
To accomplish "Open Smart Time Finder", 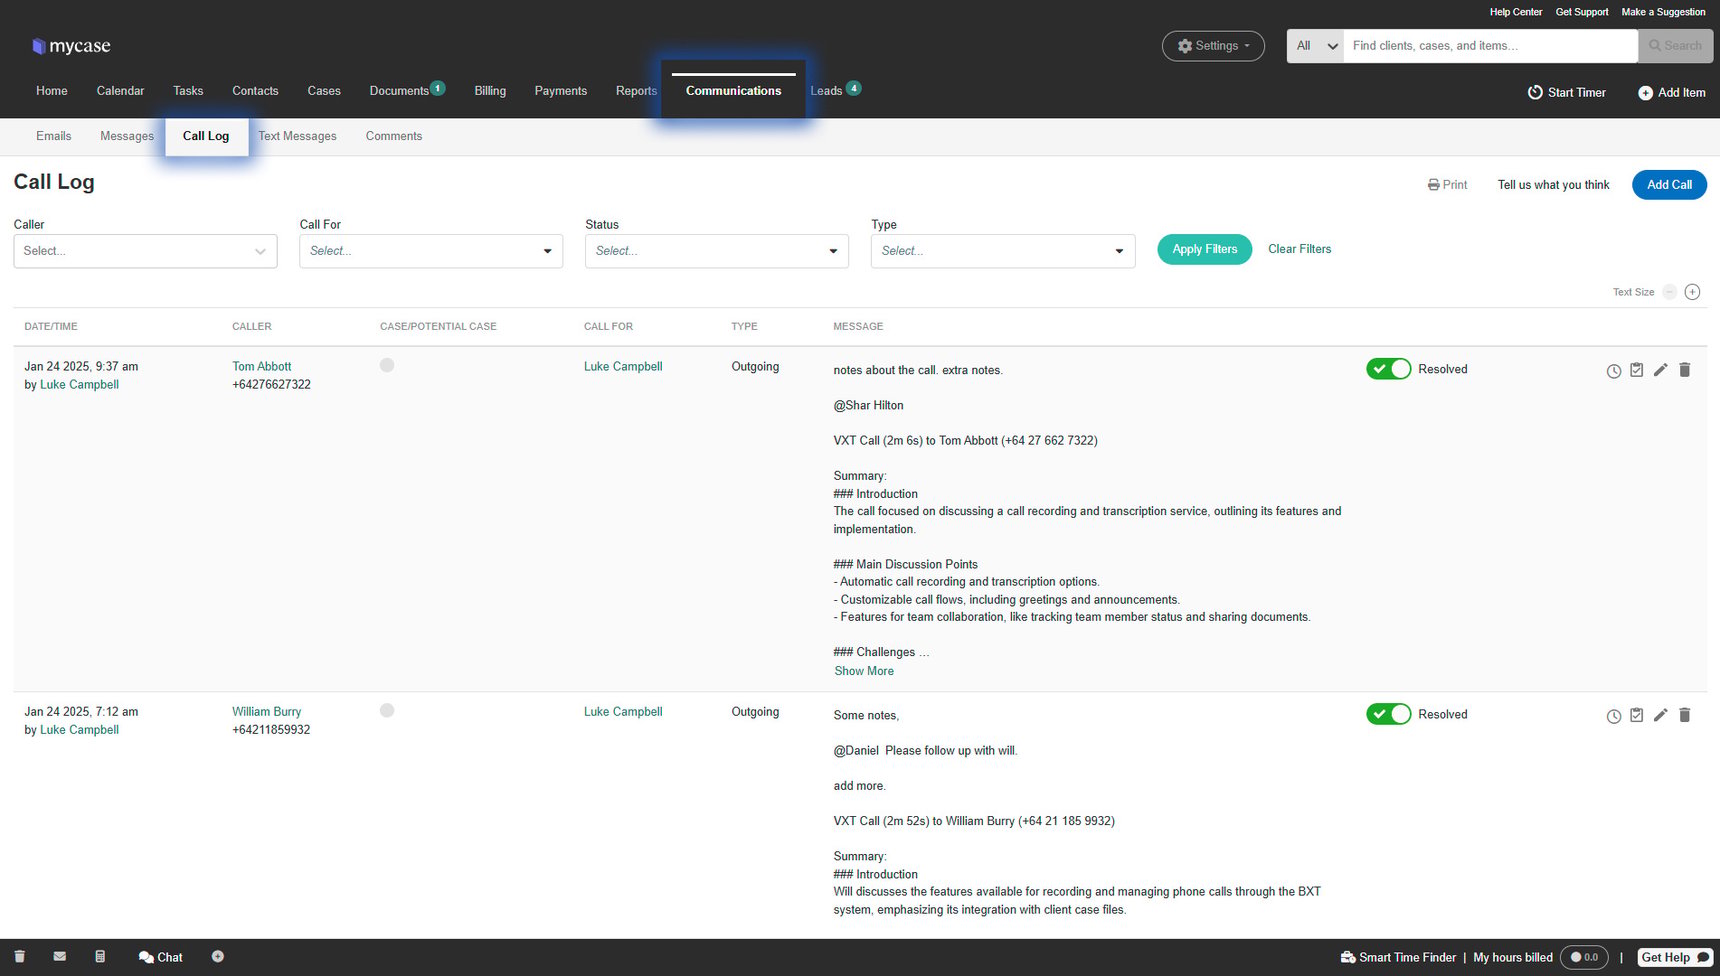I will pos(1398,957).
